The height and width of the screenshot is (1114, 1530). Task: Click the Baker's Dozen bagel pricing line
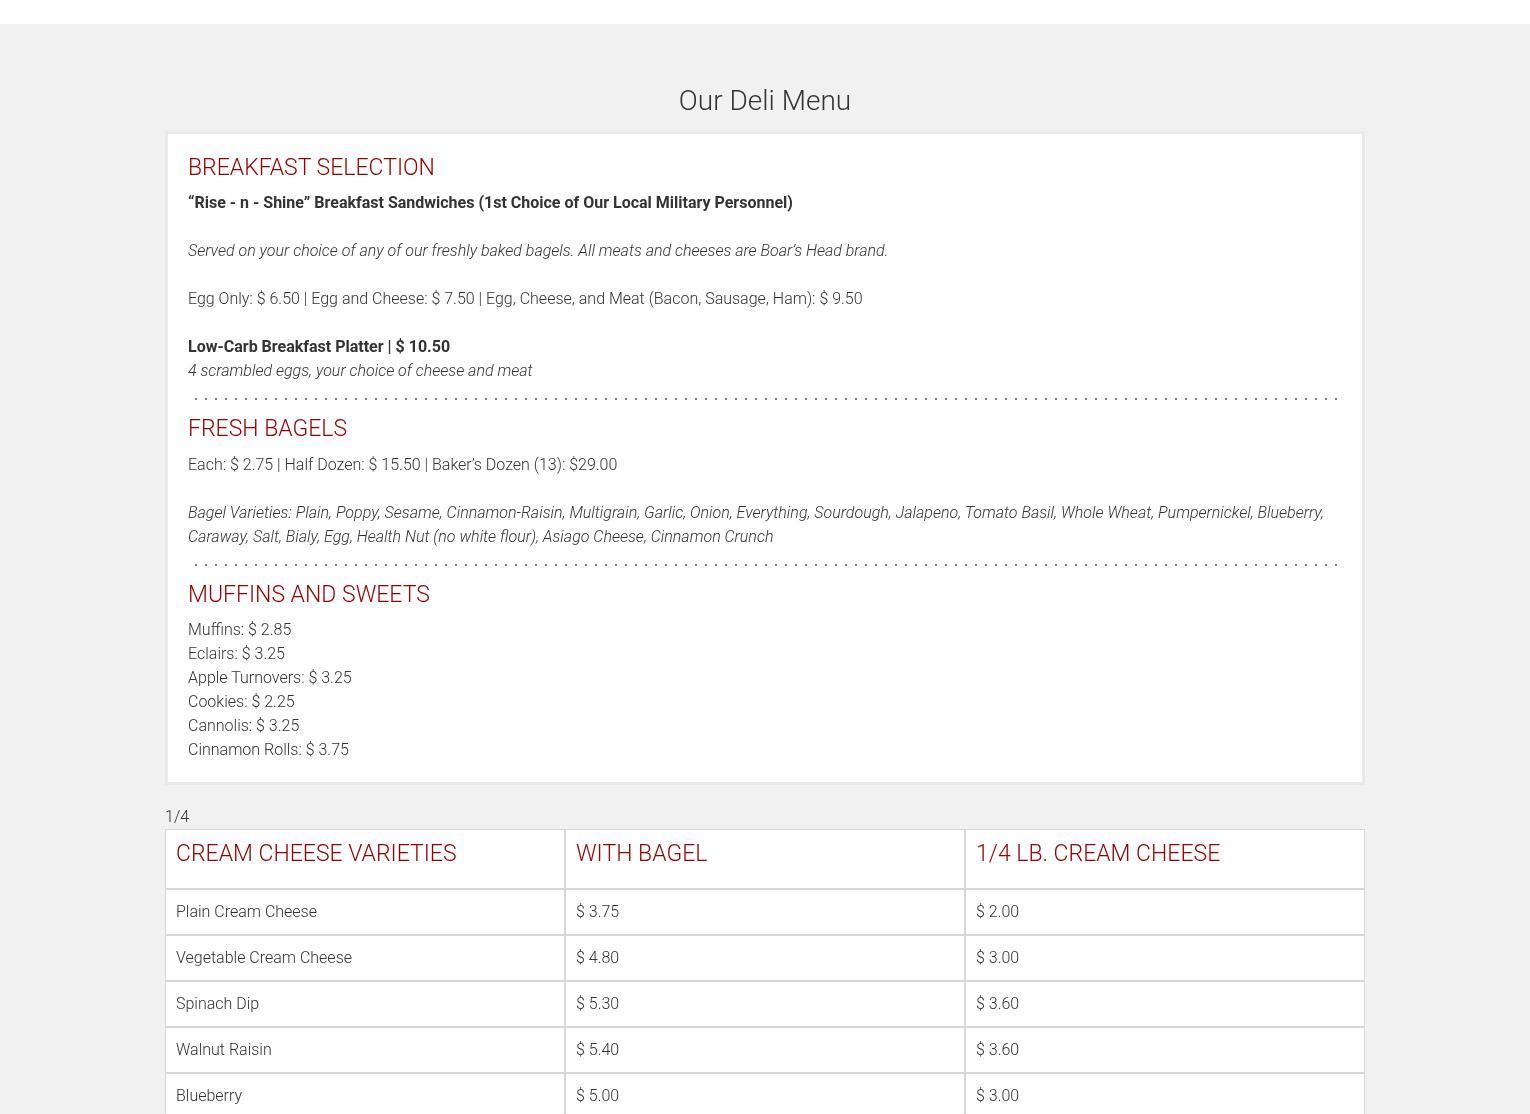tap(402, 465)
